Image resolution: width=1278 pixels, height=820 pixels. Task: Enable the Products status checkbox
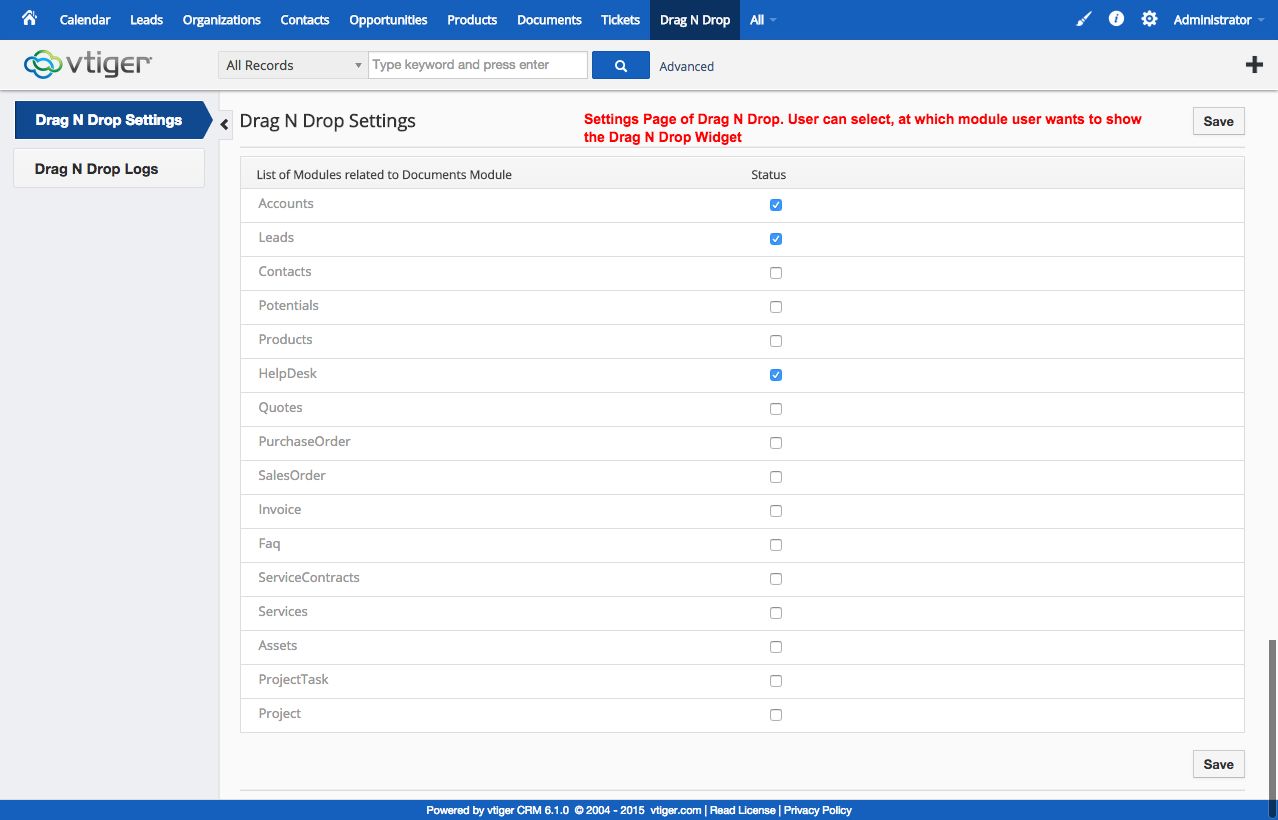pyautogui.click(x=776, y=341)
